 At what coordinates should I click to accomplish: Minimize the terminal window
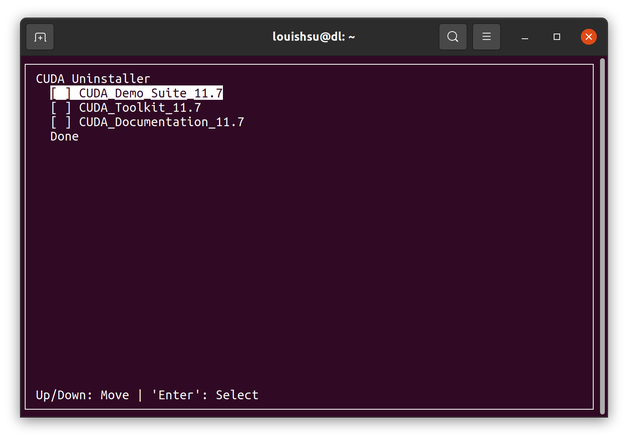525,37
